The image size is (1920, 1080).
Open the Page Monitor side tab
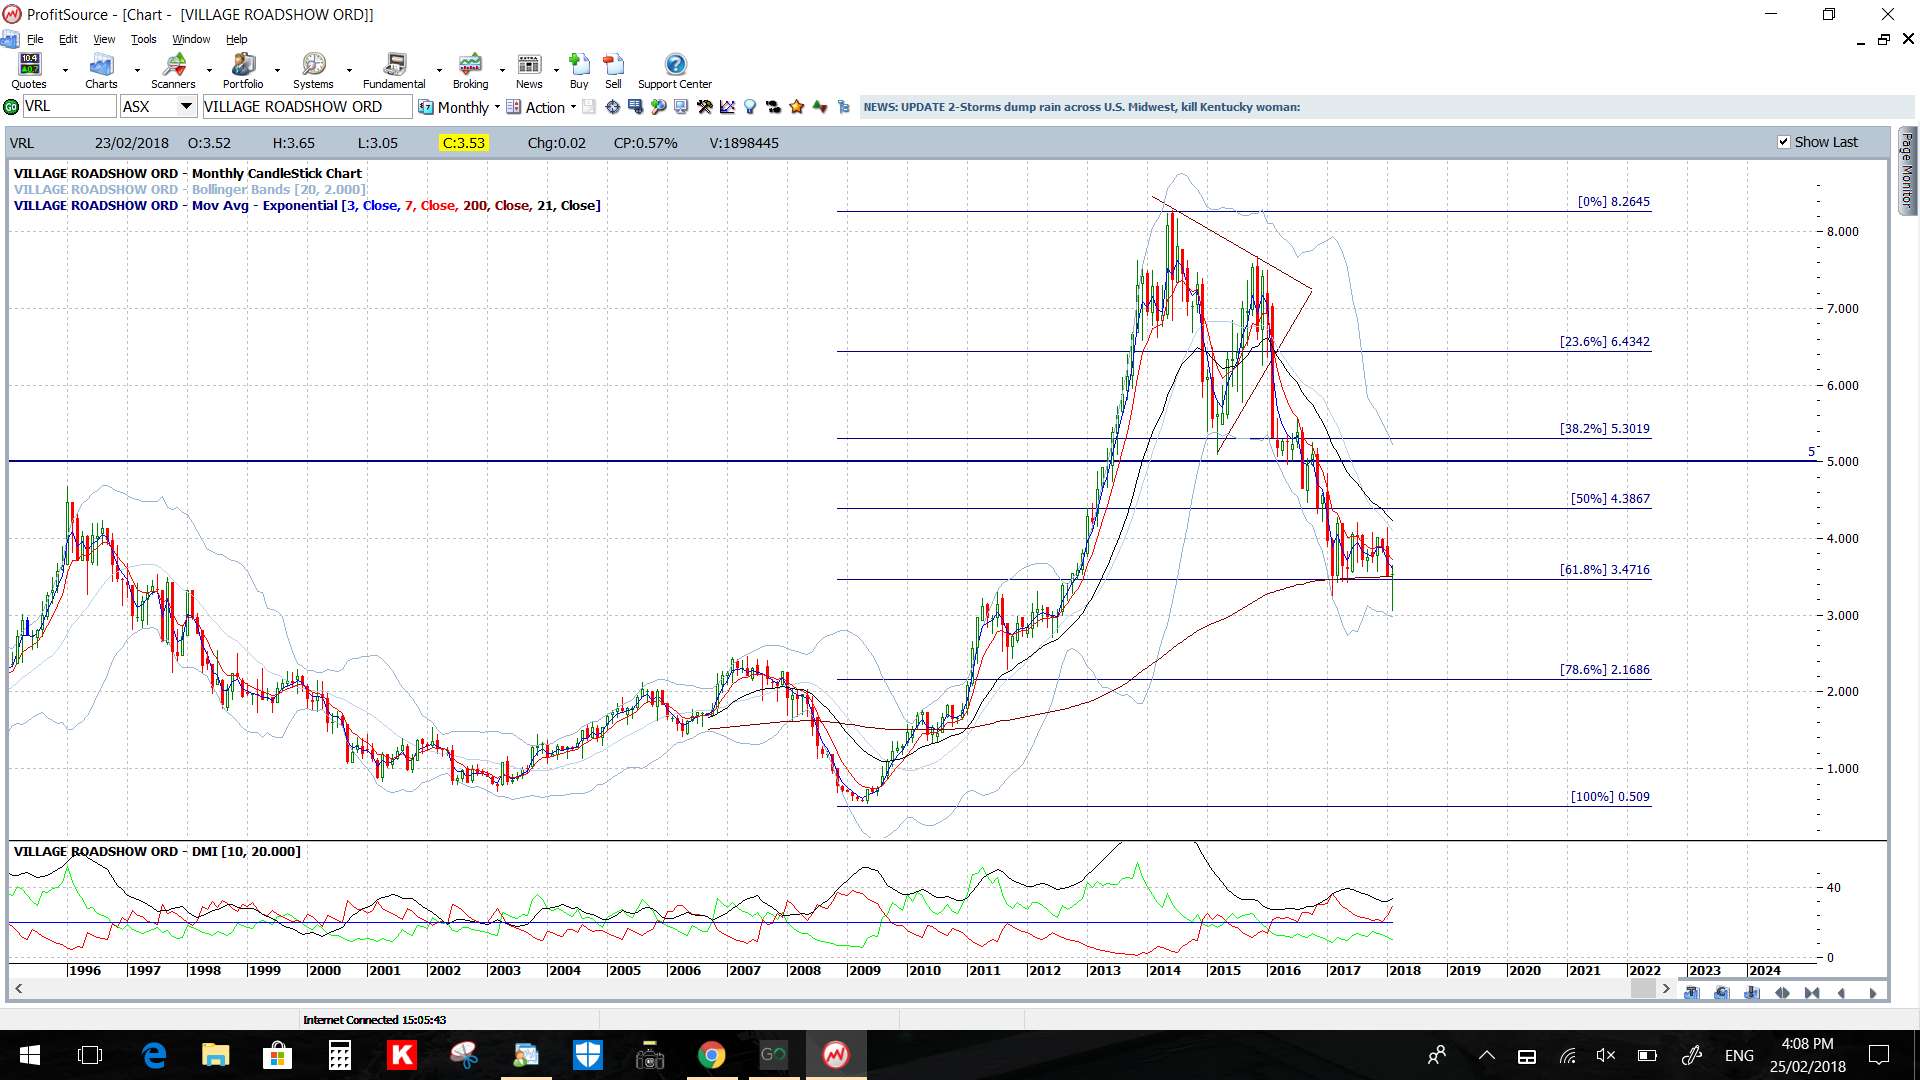tap(1907, 170)
